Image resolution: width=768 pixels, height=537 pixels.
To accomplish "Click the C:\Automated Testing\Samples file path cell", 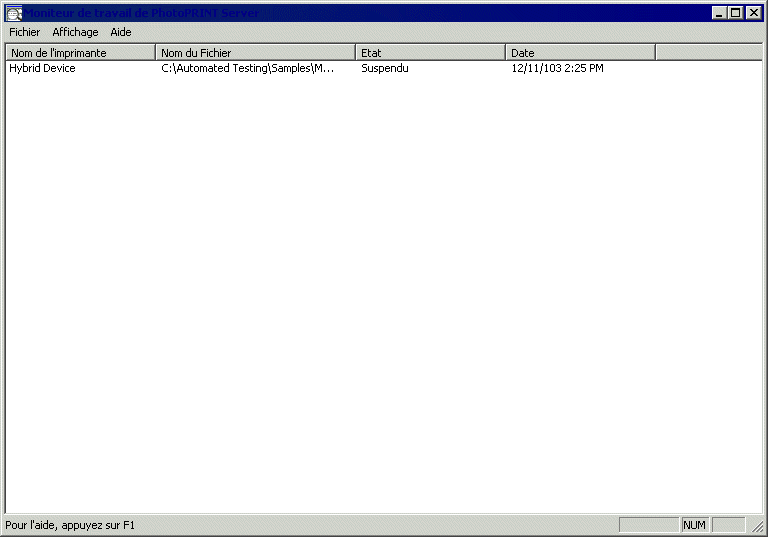I will tap(247, 68).
